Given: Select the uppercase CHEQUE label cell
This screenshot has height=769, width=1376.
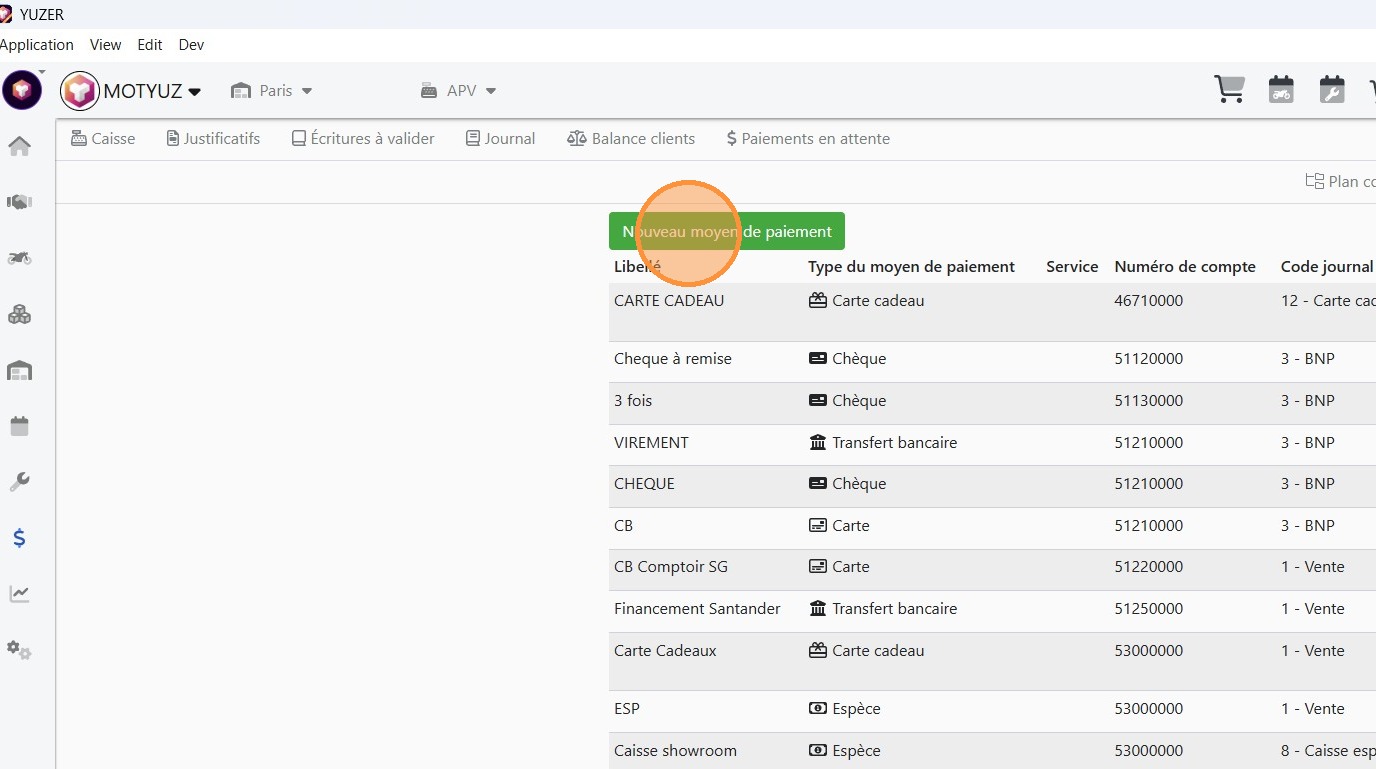Looking at the screenshot, I should 644,484.
